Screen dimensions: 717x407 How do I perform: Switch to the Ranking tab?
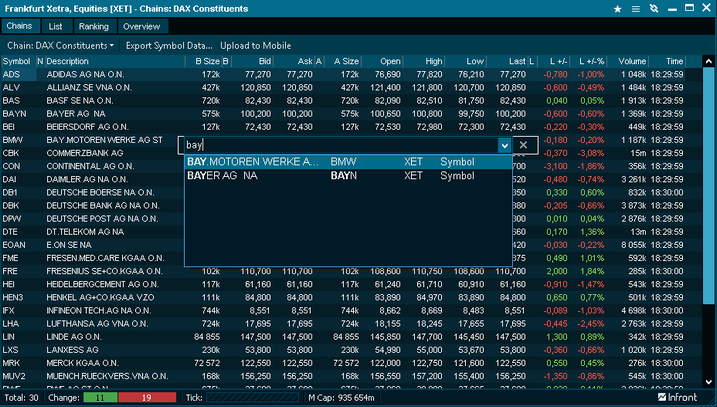[x=94, y=26]
